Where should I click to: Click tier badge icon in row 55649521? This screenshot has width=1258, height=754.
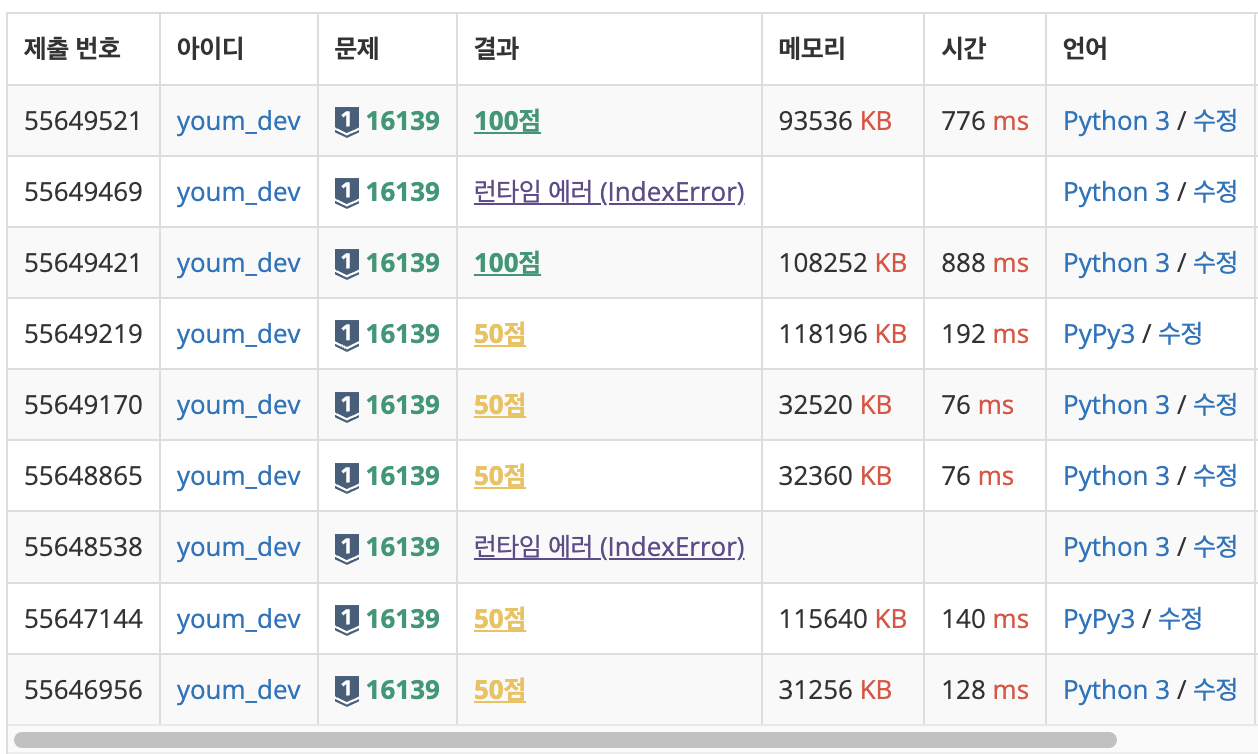(346, 122)
